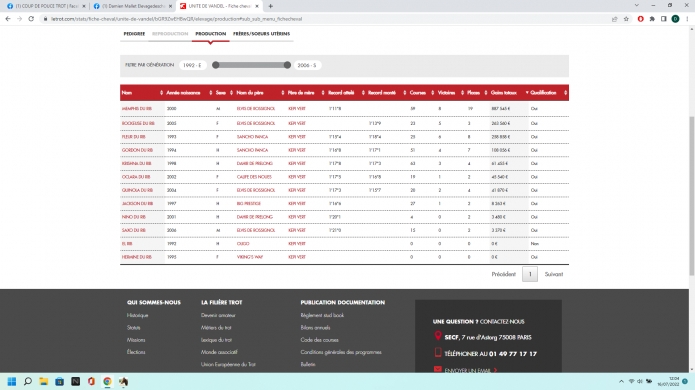Open a new browser tab with plus

click(270, 6)
